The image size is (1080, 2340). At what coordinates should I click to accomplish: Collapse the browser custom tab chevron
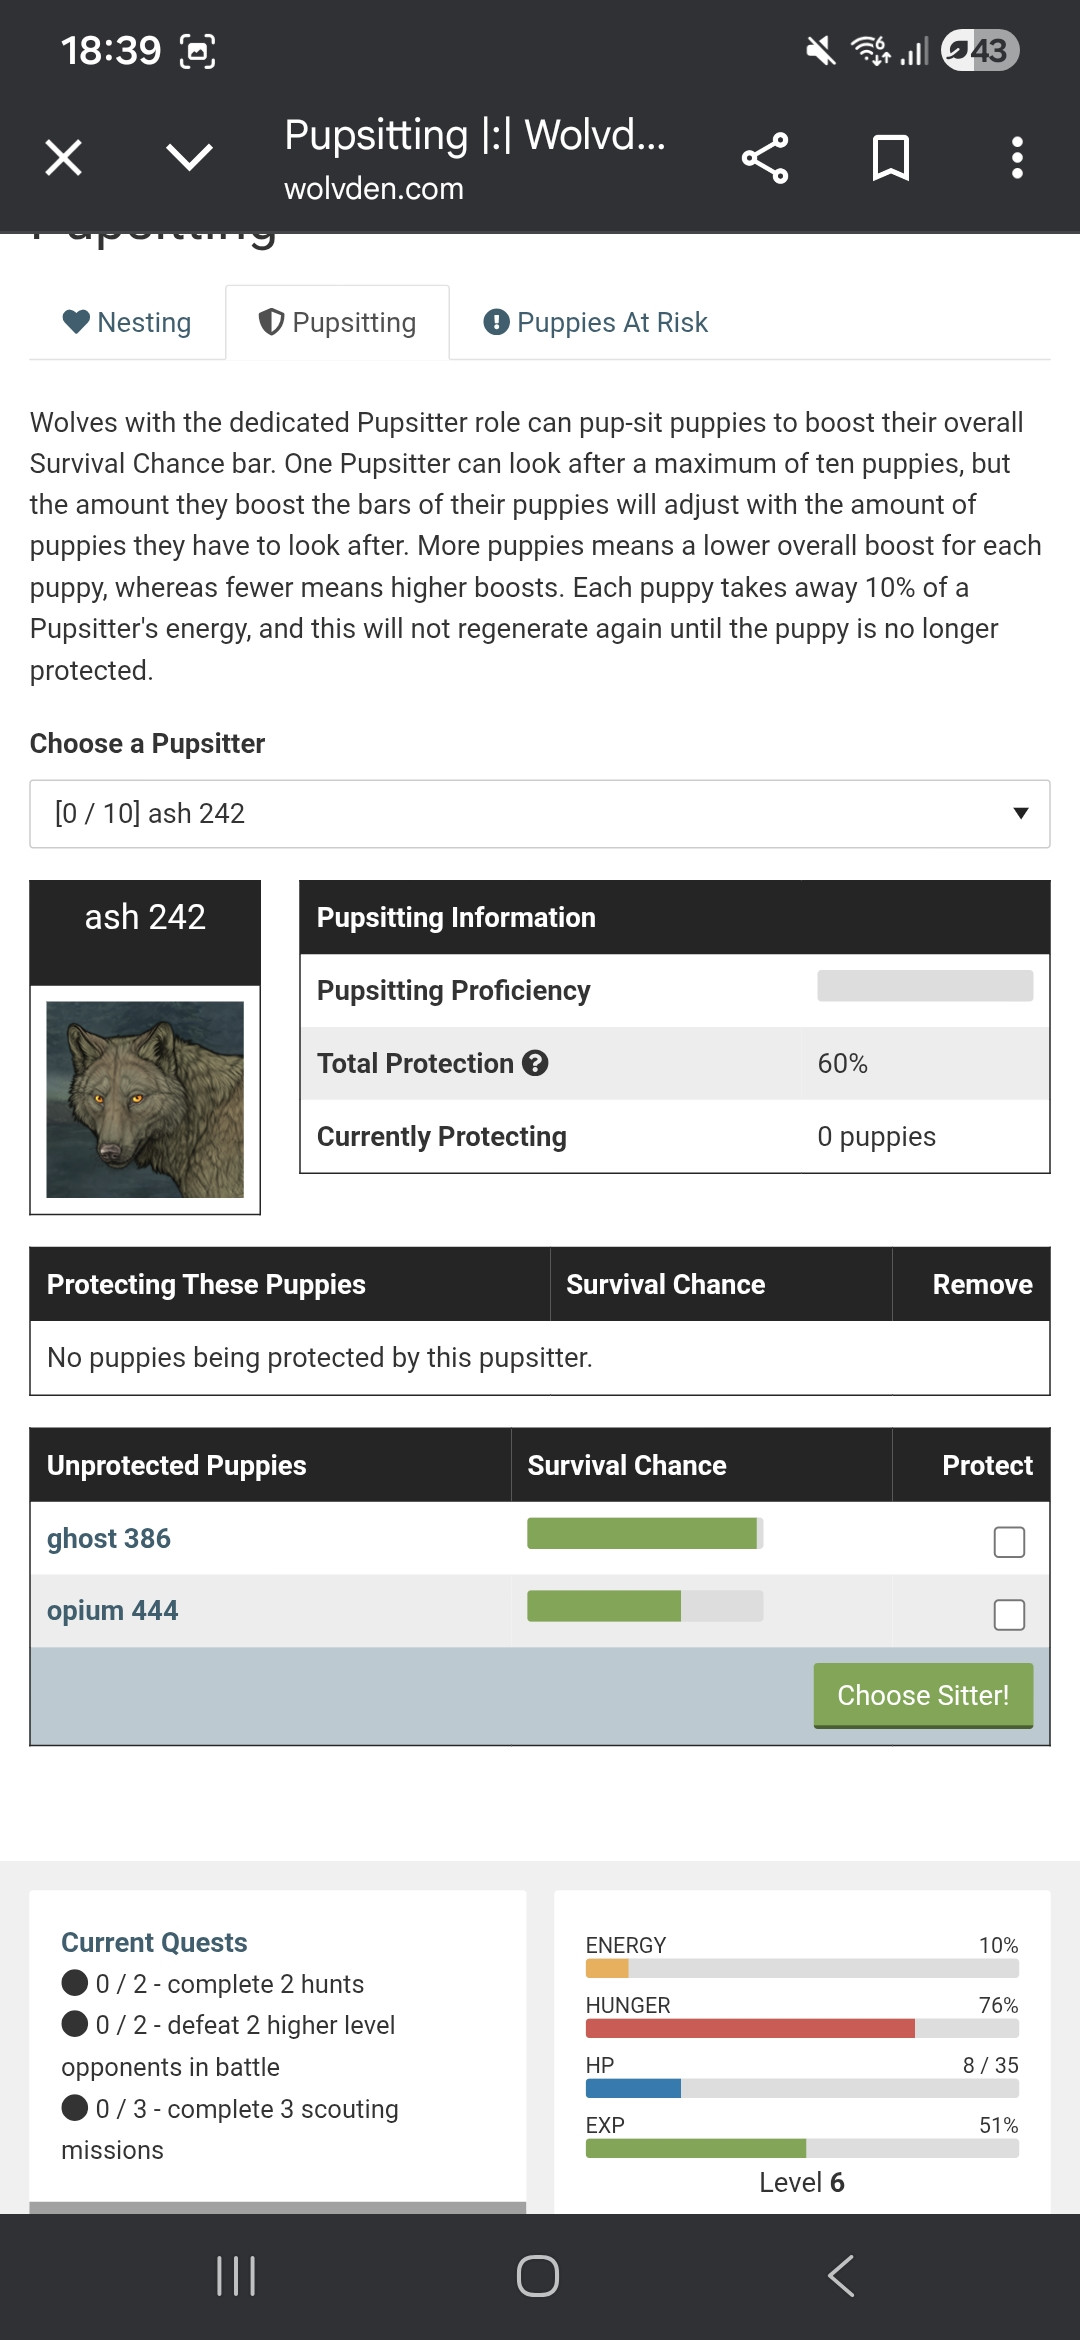[189, 158]
